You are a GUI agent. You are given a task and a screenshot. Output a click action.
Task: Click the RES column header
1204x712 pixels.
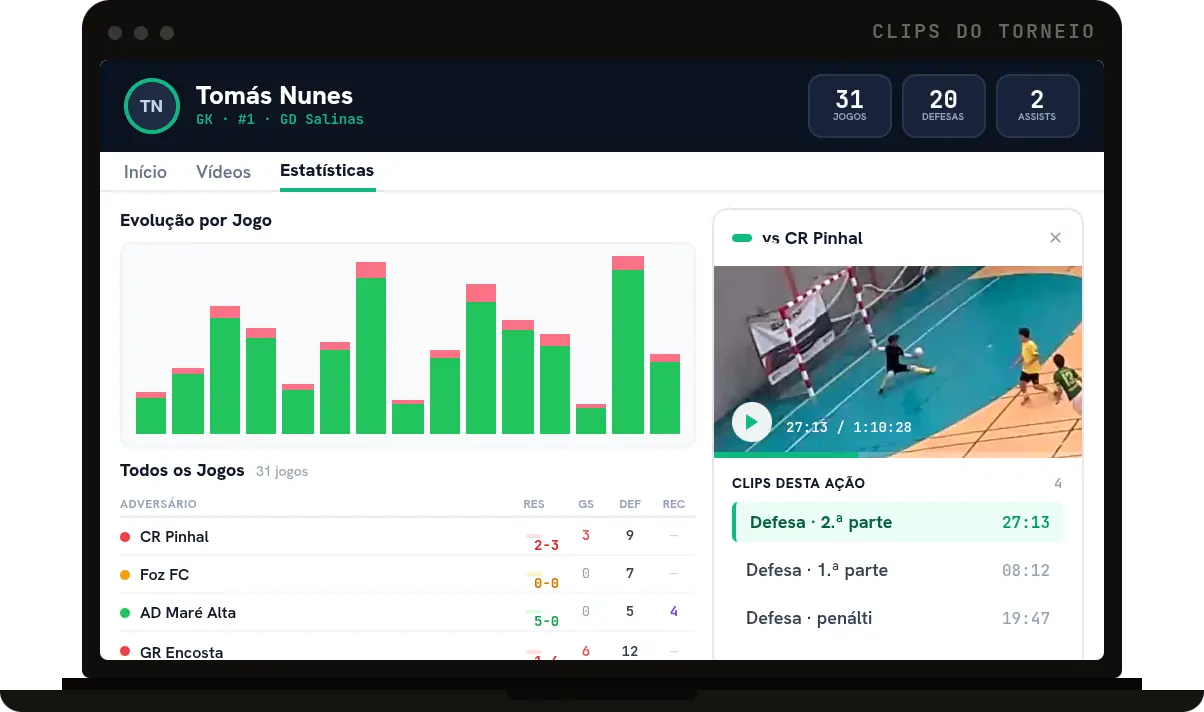pos(534,504)
